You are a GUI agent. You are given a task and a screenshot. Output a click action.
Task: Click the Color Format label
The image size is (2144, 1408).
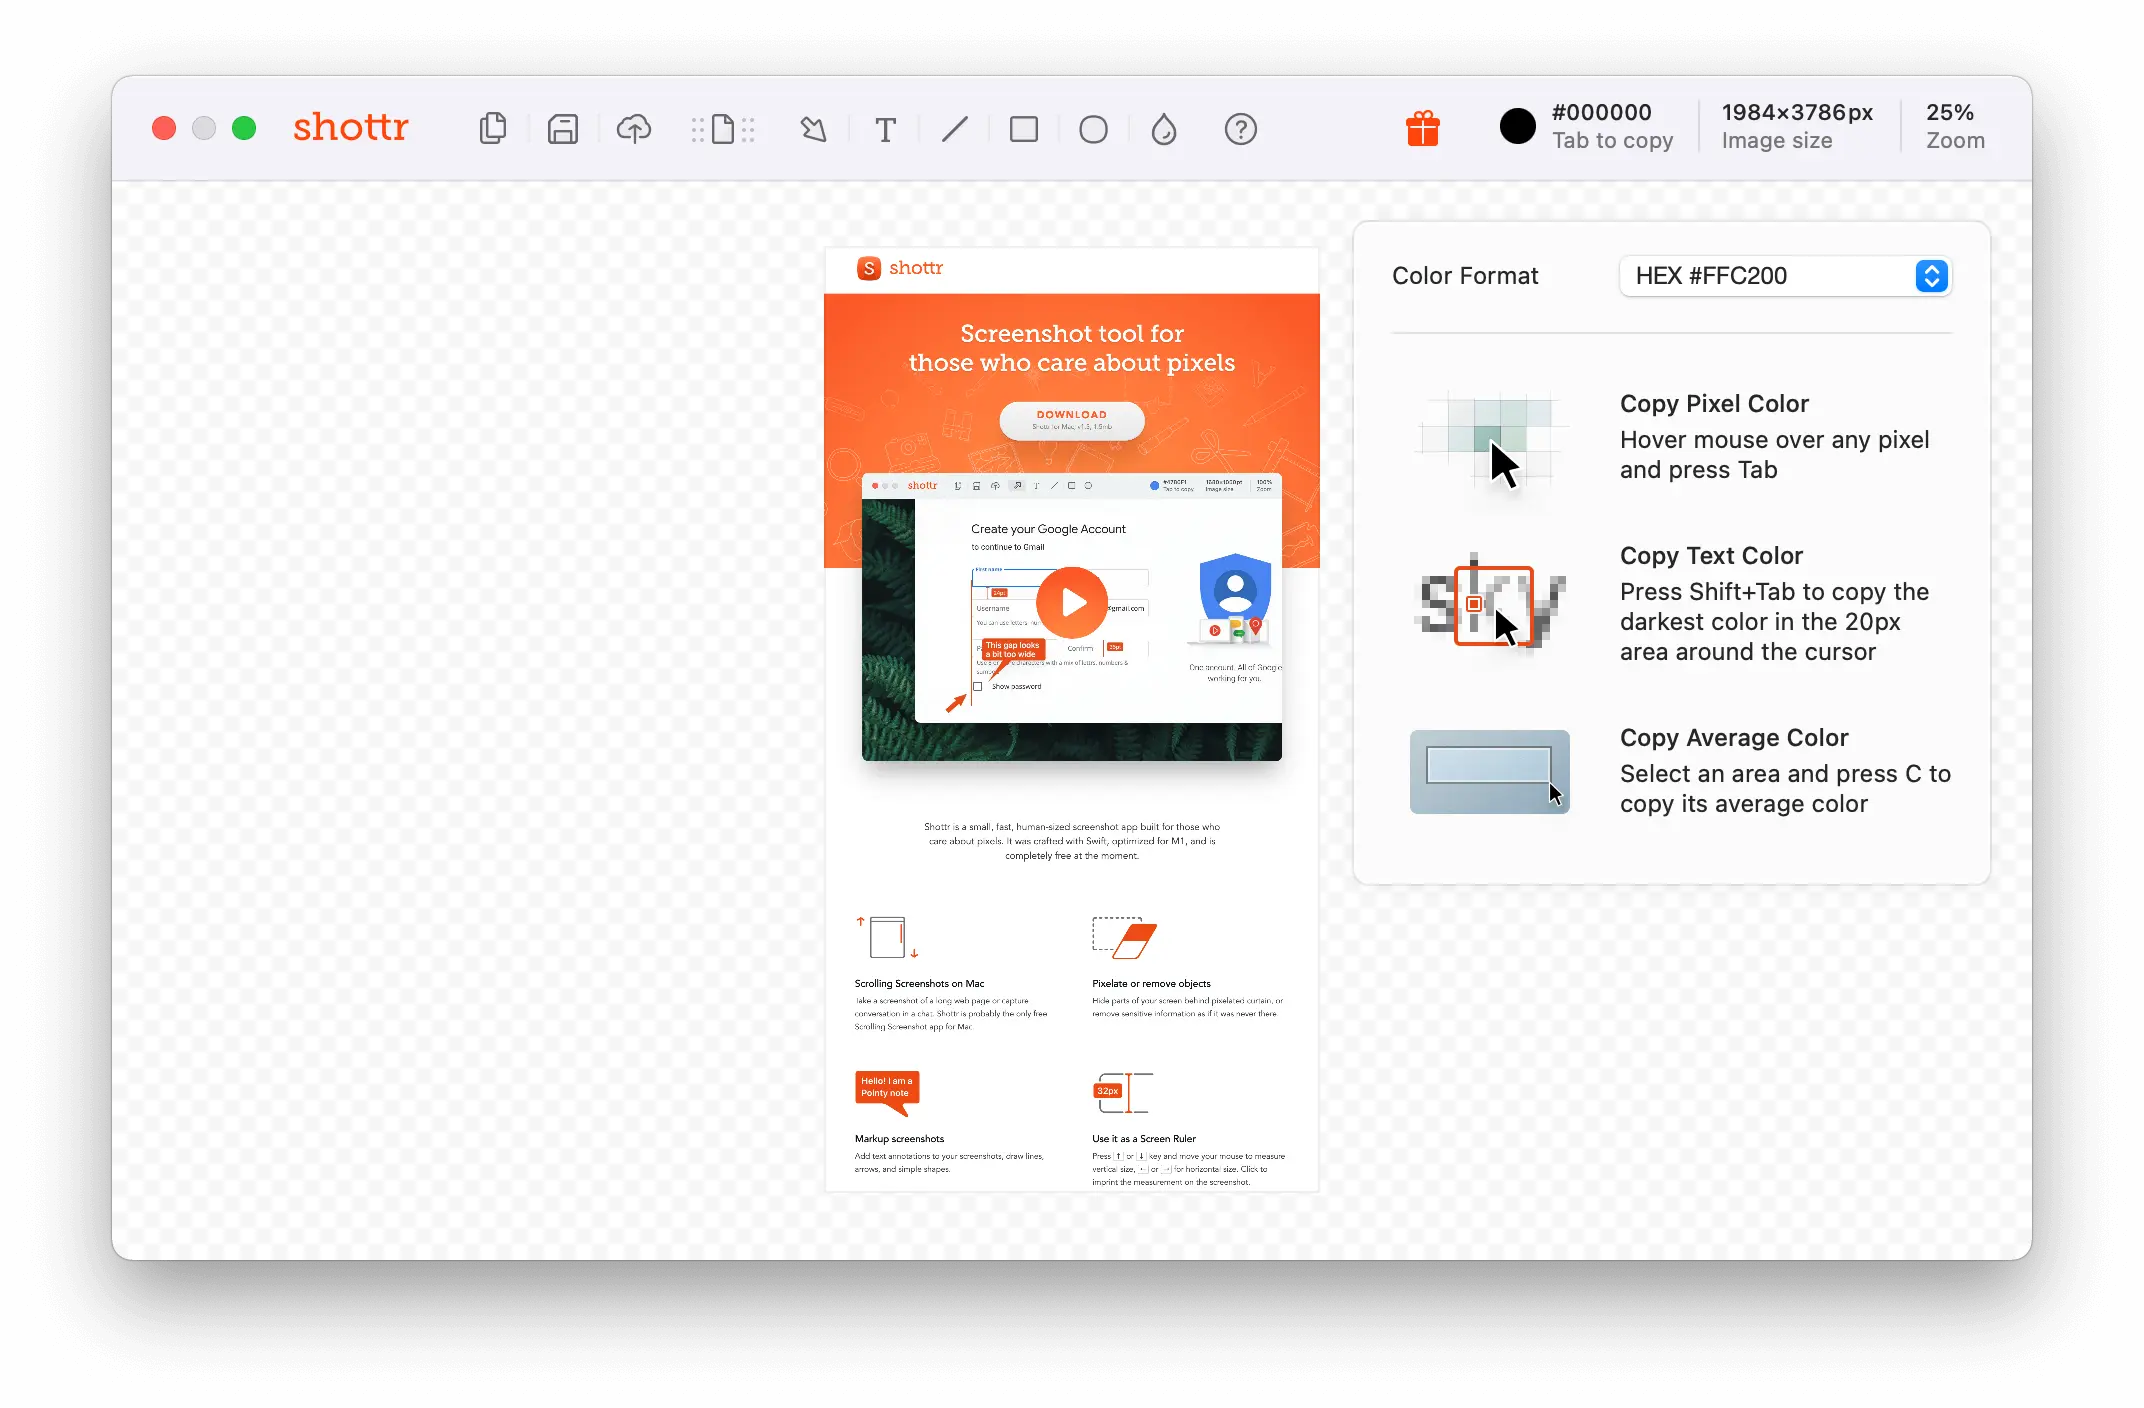[1465, 276]
